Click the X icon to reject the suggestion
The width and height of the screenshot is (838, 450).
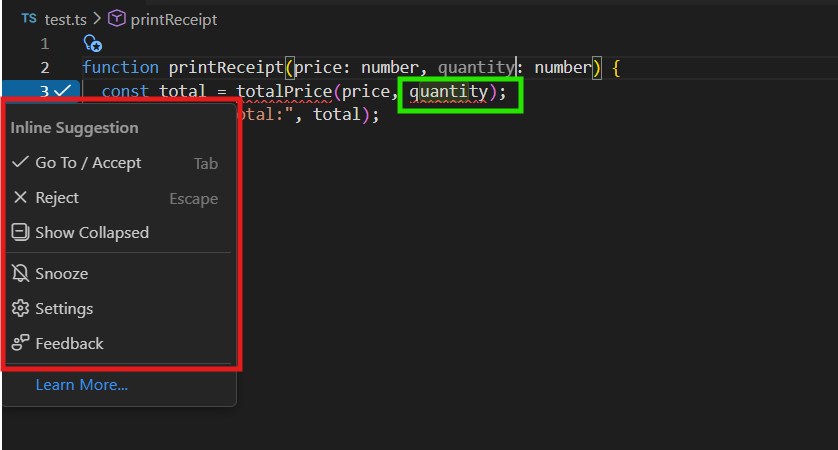[x=20, y=198]
